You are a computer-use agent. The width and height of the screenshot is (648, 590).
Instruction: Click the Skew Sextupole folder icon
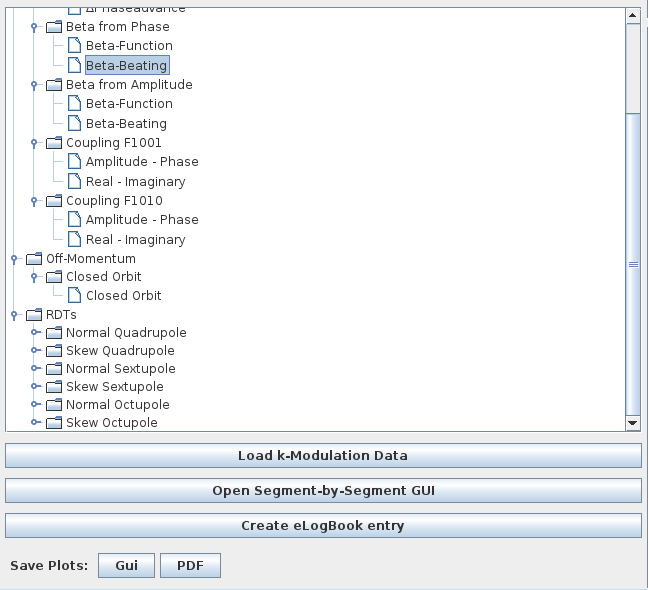(54, 387)
